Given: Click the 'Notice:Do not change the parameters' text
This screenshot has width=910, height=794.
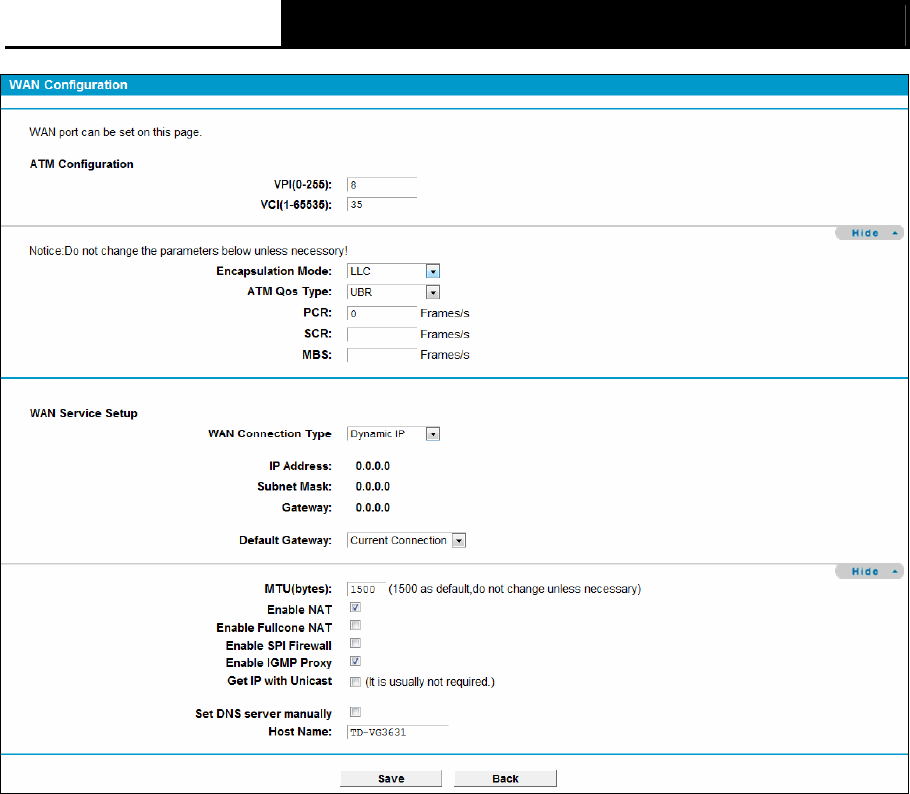Looking at the screenshot, I should pyautogui.click(x=189, y=251).
